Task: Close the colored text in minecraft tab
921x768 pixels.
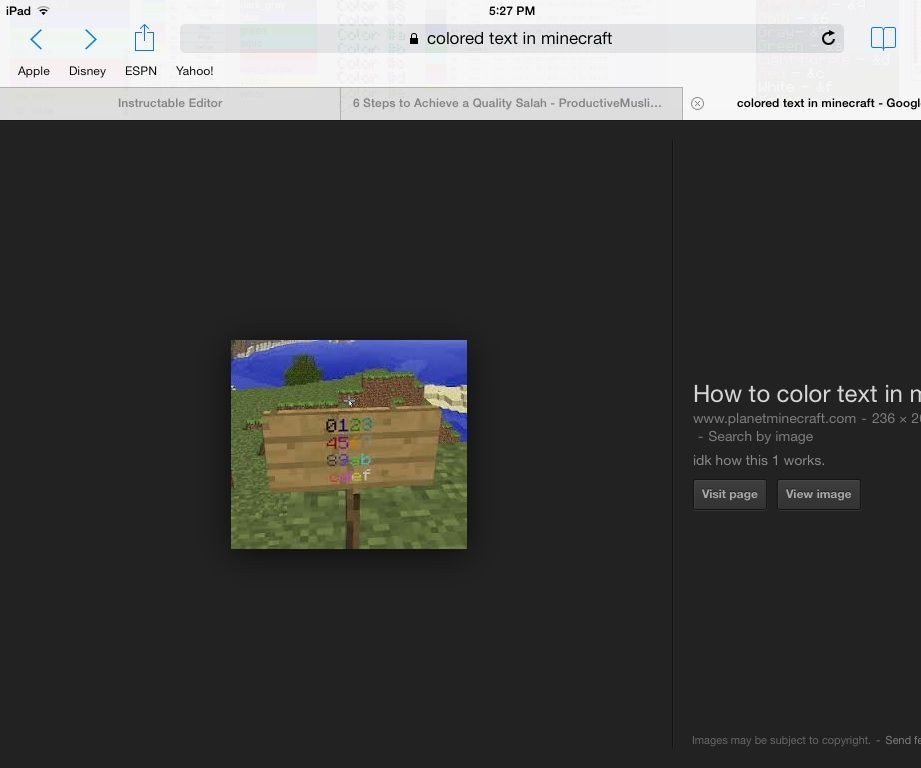Action: click(697, 104)
